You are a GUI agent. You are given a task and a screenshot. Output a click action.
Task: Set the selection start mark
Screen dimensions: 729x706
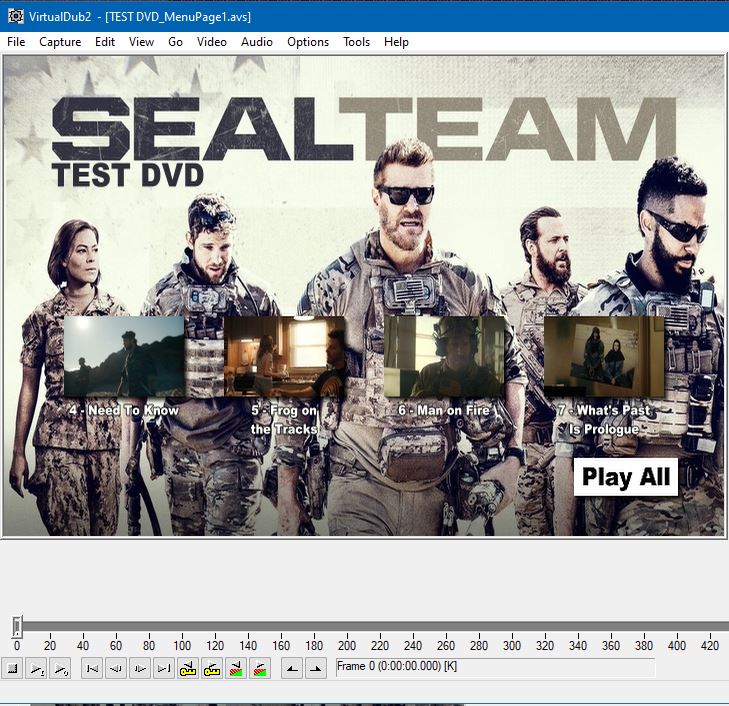292,669
